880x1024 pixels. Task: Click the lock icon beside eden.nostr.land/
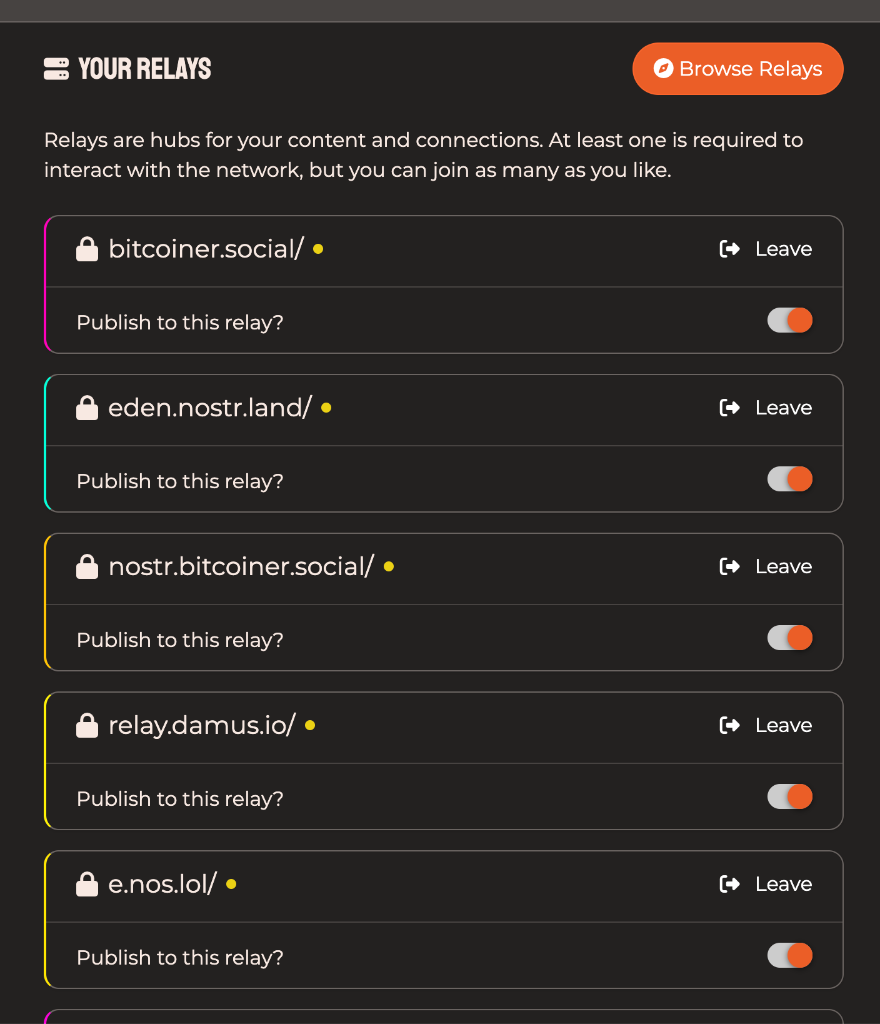[87, 408]
